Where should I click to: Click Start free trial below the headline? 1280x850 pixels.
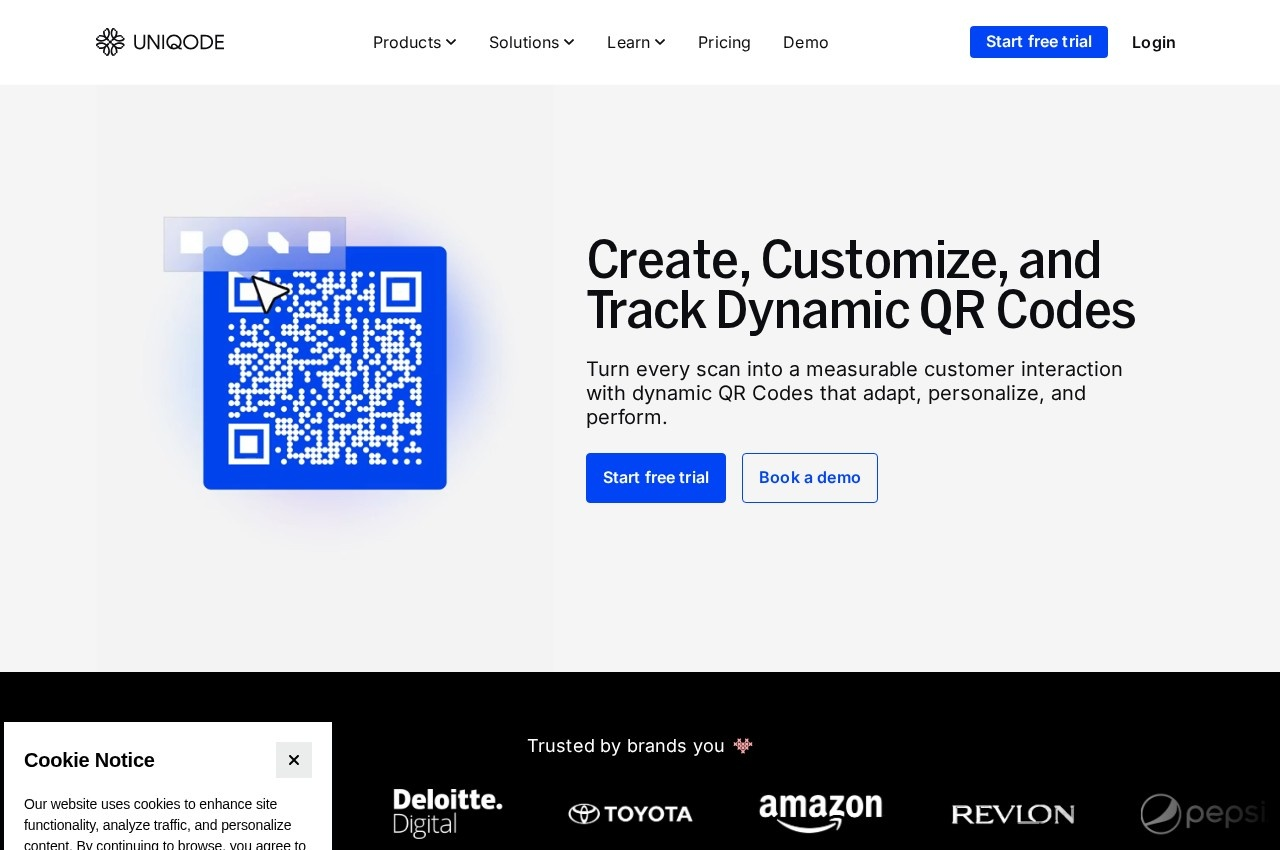656,478
